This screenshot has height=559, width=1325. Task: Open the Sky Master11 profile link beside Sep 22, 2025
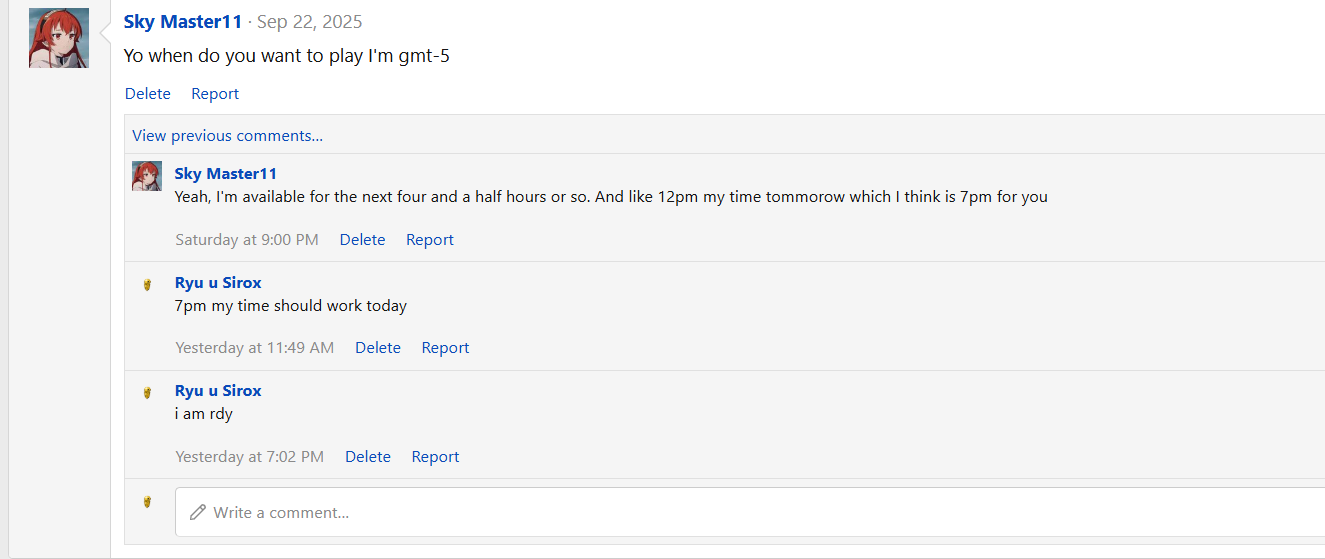click(x=183, y=22)
